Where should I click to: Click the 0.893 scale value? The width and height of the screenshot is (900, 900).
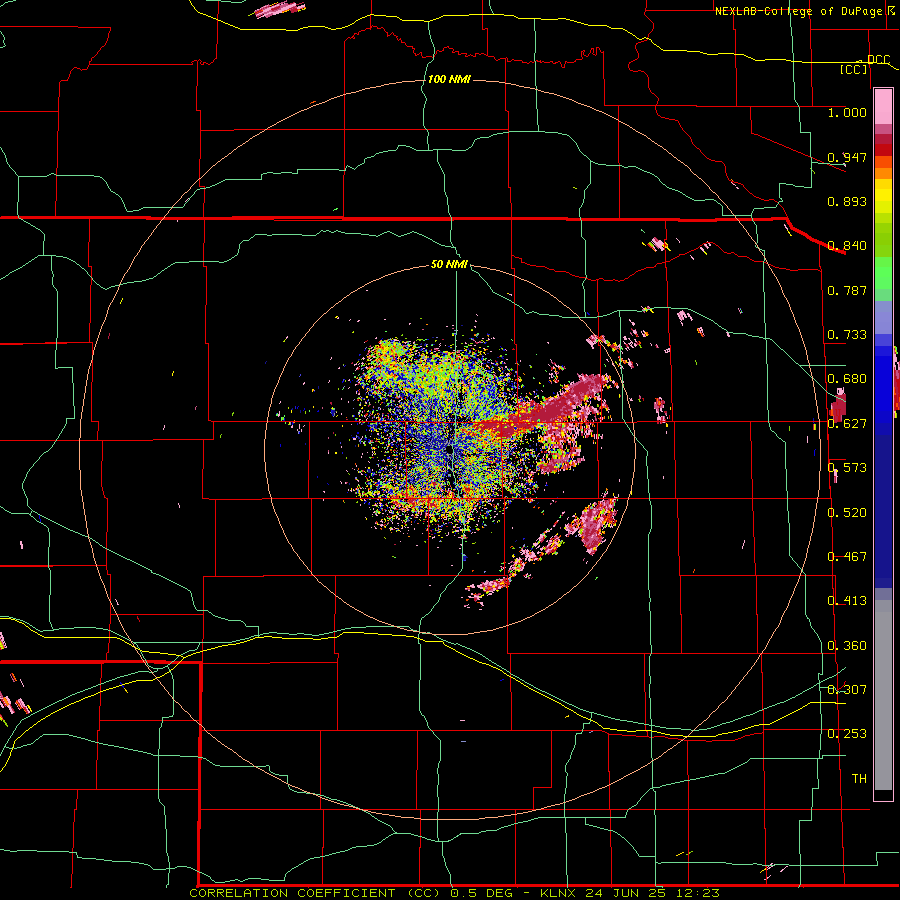pos(847,201)
